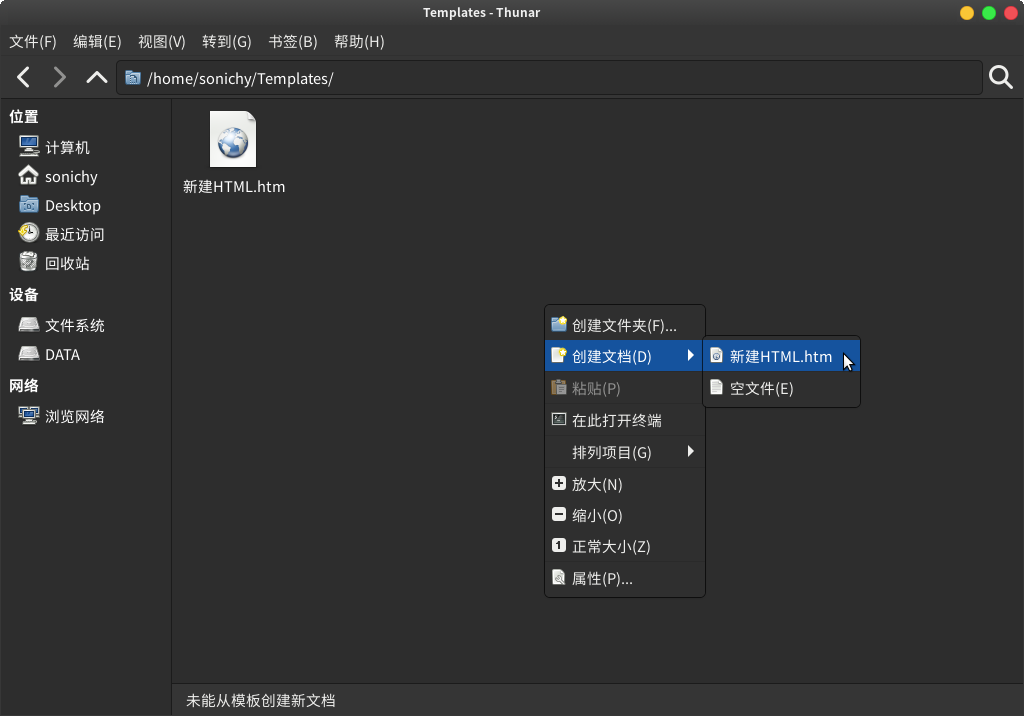Choose 新建HTML.htm template in submenu
Screen dimensions: 1024x716
[780, 356]
